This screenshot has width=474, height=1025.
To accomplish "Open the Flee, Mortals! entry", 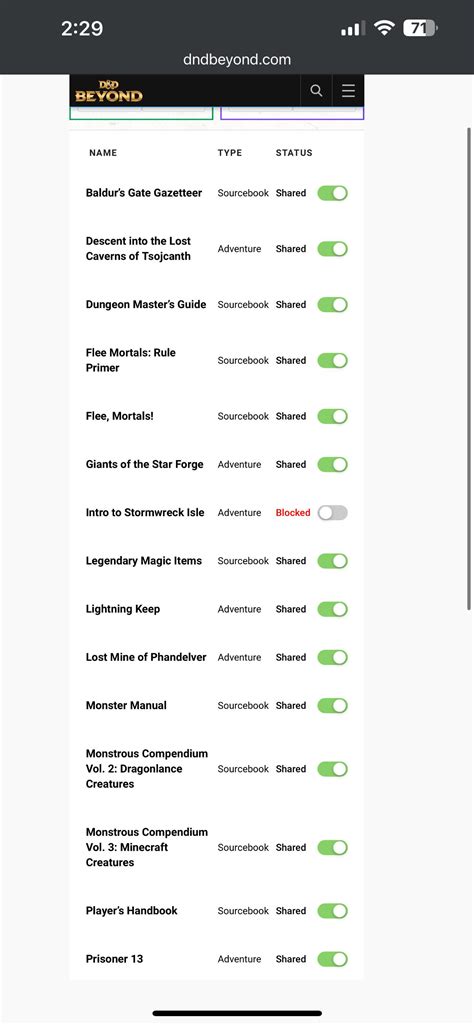I will tap(120, 416).
